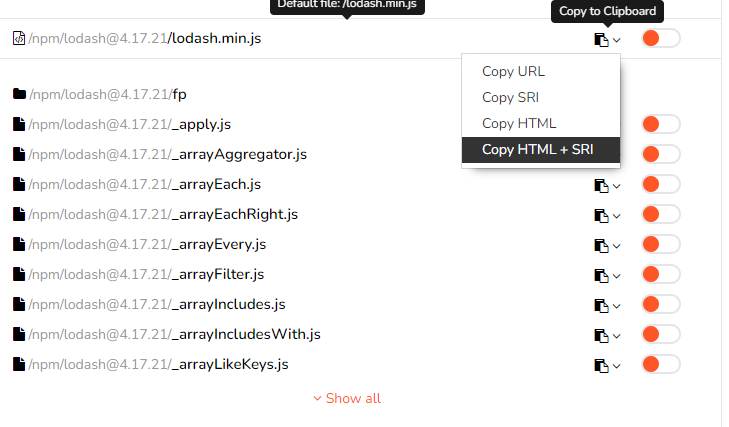Open the fp folder link

108,94
